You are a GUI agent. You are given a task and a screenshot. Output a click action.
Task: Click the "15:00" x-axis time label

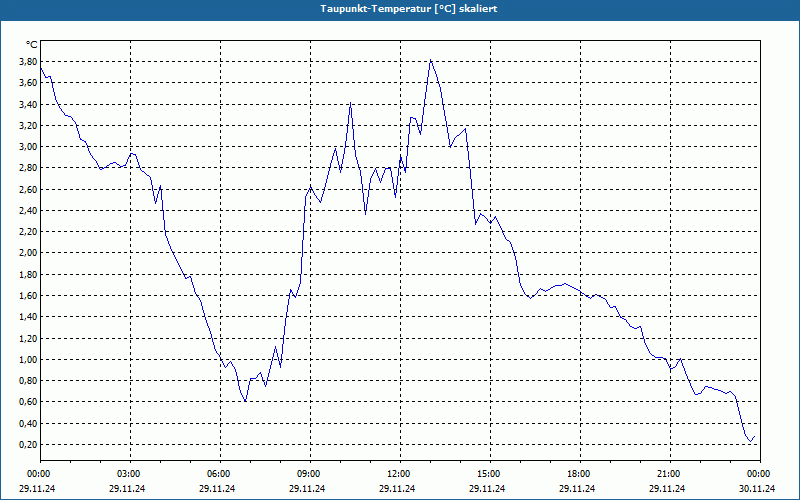pos(487,474)
